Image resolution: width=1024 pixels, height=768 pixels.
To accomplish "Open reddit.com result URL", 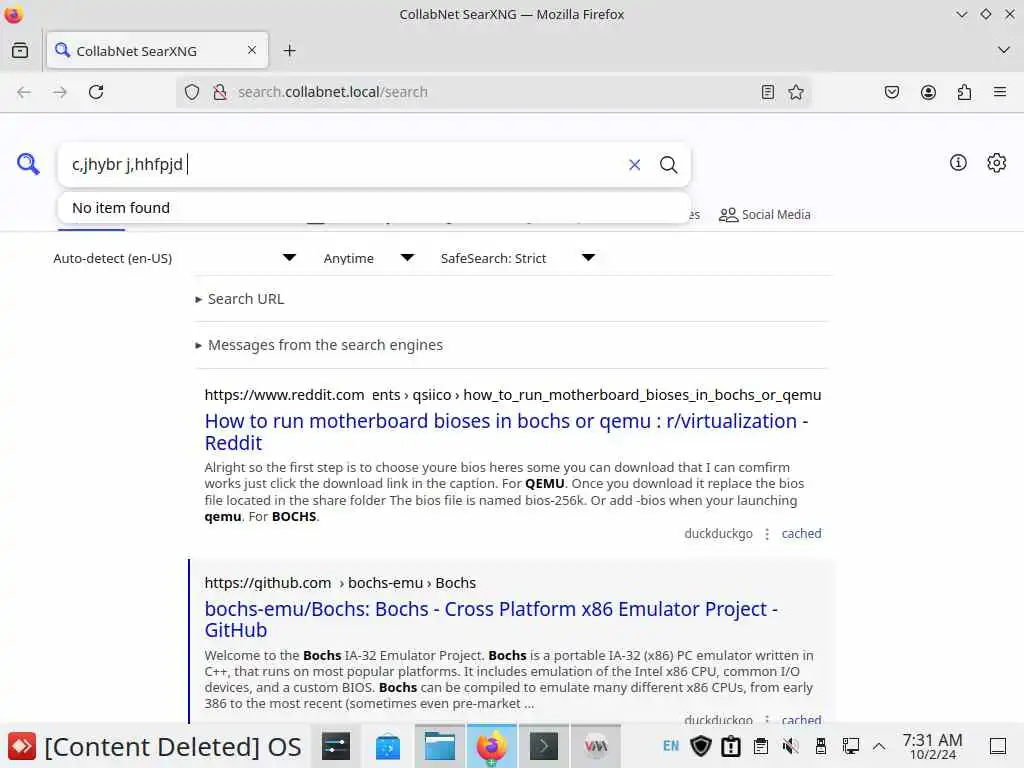I will 513,395.
